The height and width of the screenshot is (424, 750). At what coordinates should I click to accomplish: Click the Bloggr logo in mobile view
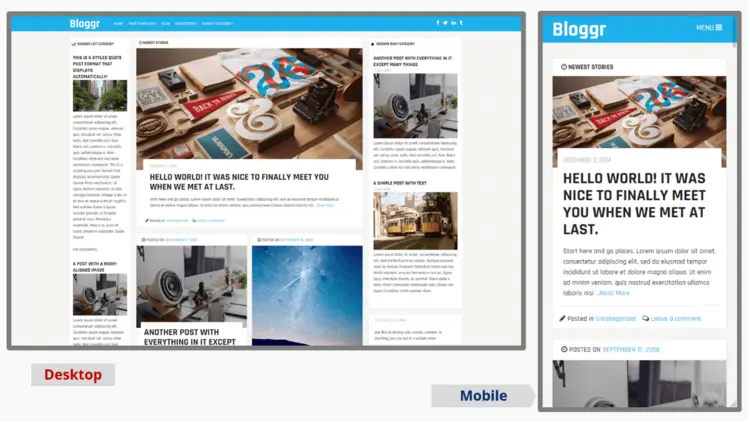580,29
